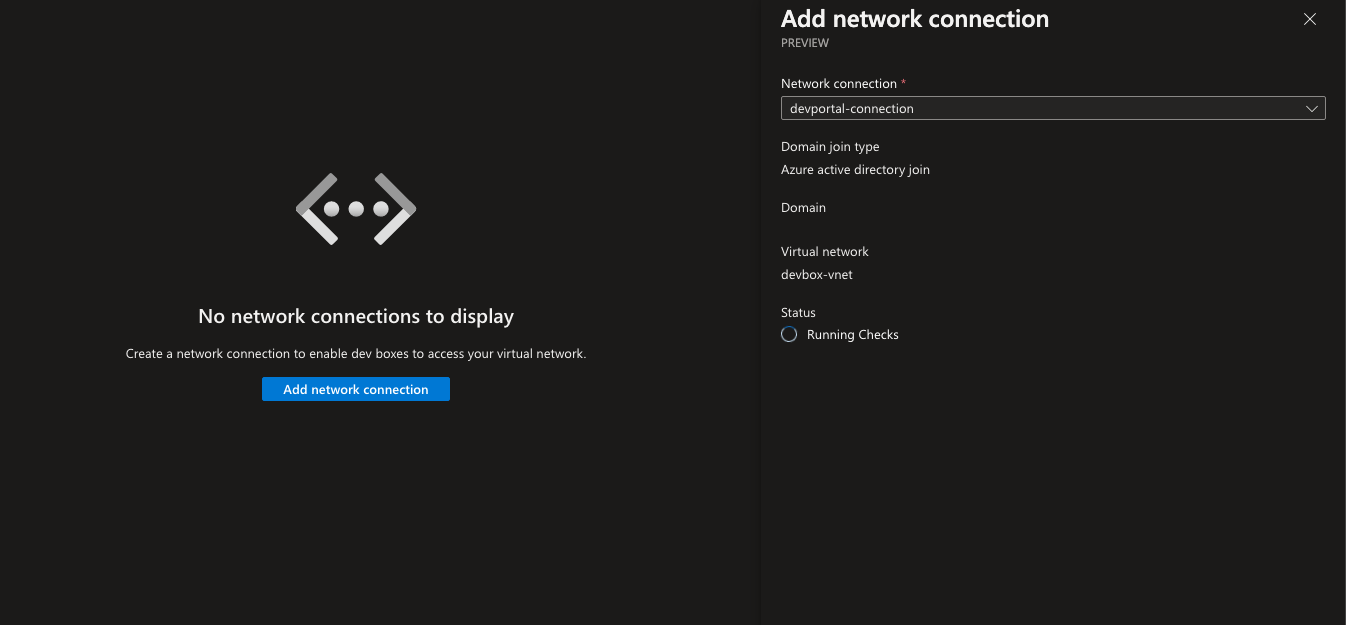Image resolution: width=1346 pixels, height=625 pixels.
Task: Click the Status label
Action: pos(798,313)
